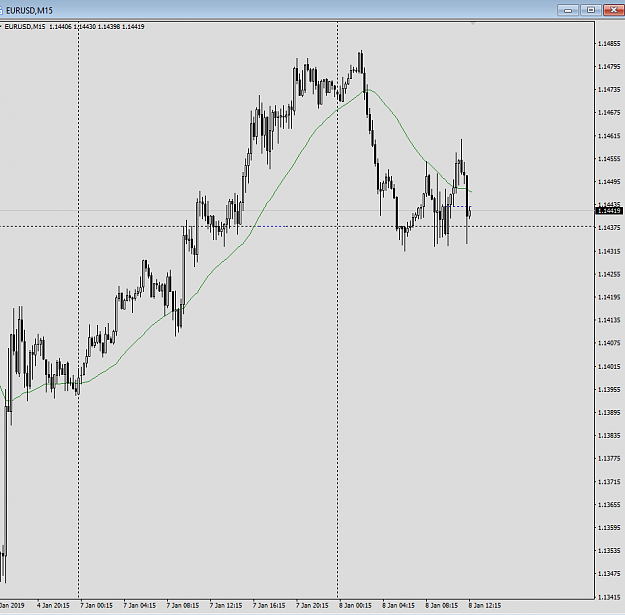Click price label 1.13415 on axis
625x615 pixels.
[x=609, y=597]
